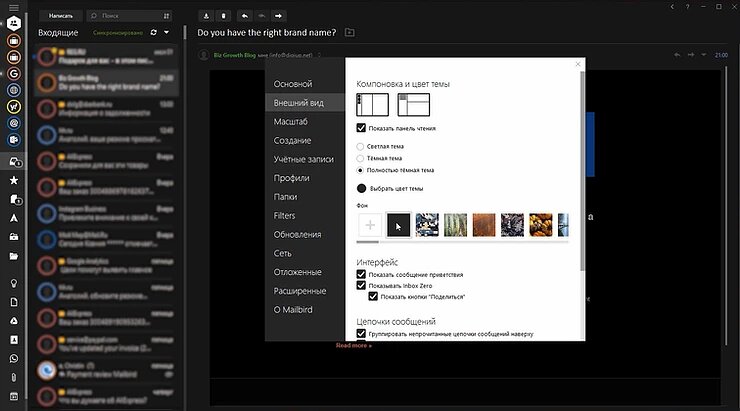Toggle "Показать панель чтения" checkbox
740x411 pixels.
[x=361, y=128]
